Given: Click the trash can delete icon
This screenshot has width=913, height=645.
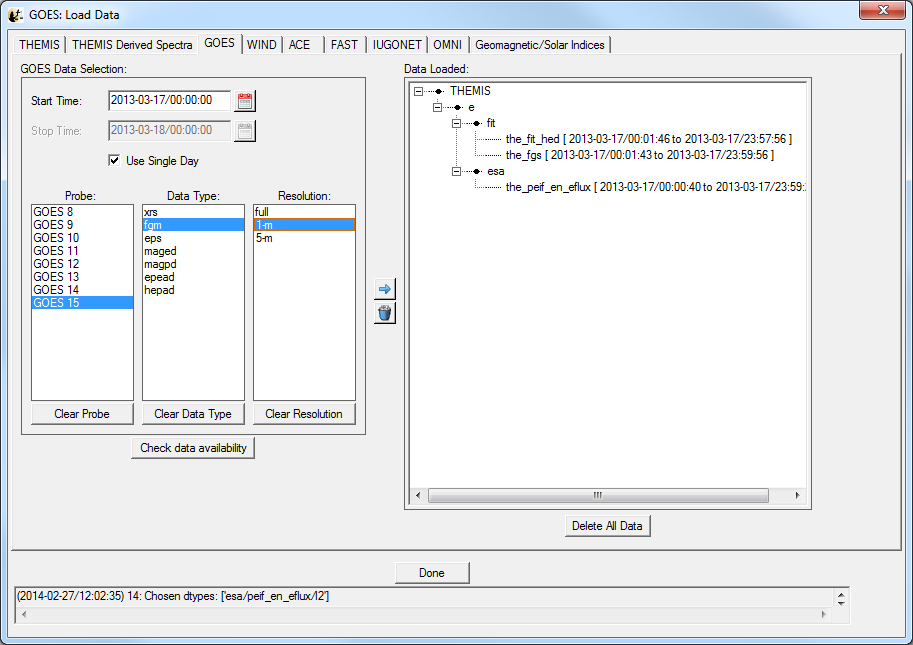Looking at the screenshot, I should click(x=384, y=313).
